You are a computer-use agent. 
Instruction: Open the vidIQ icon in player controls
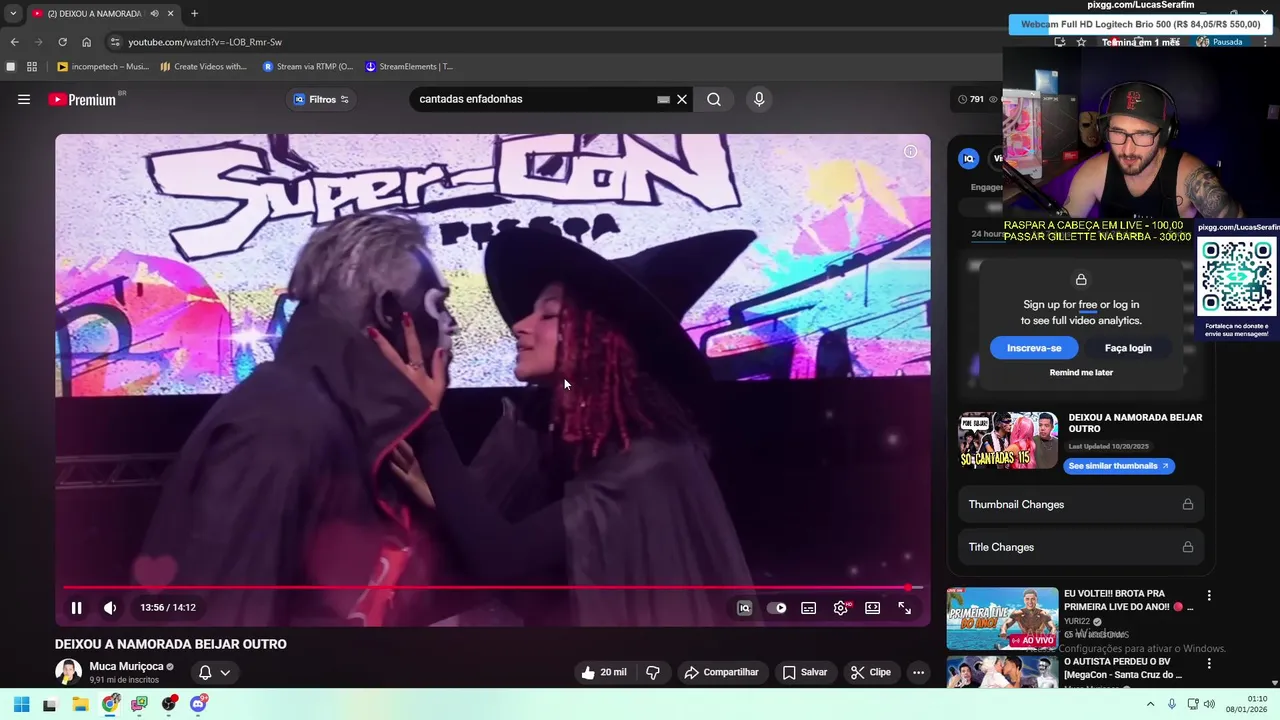click(744, 607)
